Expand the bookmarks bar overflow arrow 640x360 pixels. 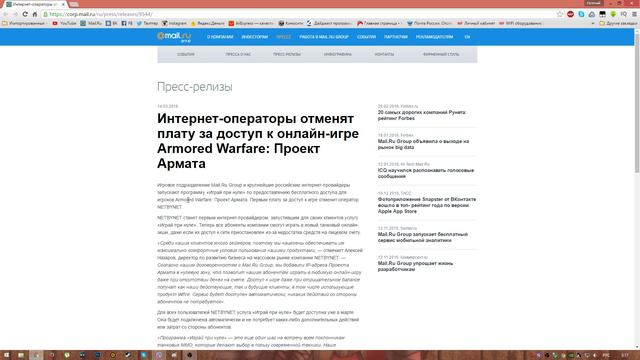coord(593,23)
